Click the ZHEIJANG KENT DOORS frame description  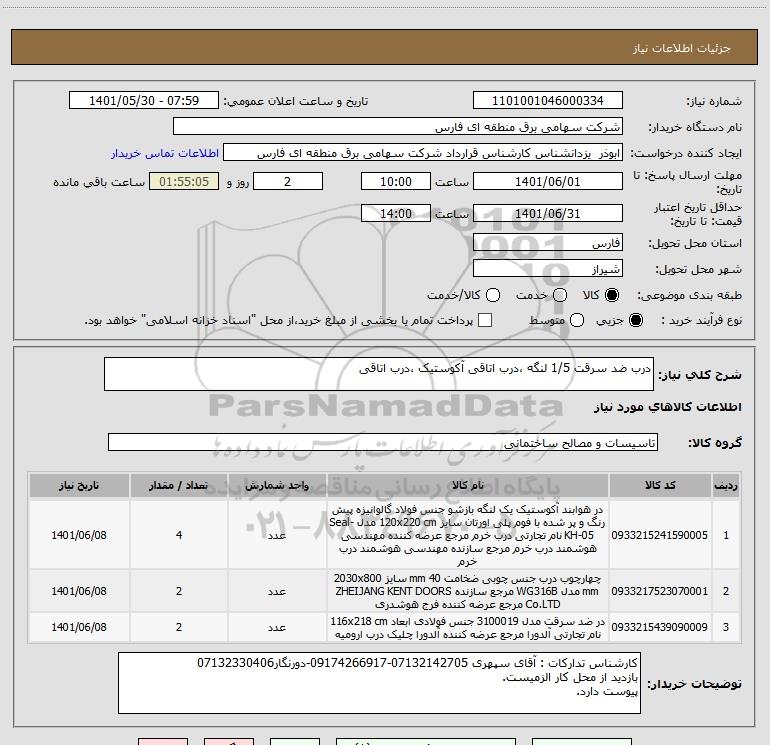tap(468, 591)
